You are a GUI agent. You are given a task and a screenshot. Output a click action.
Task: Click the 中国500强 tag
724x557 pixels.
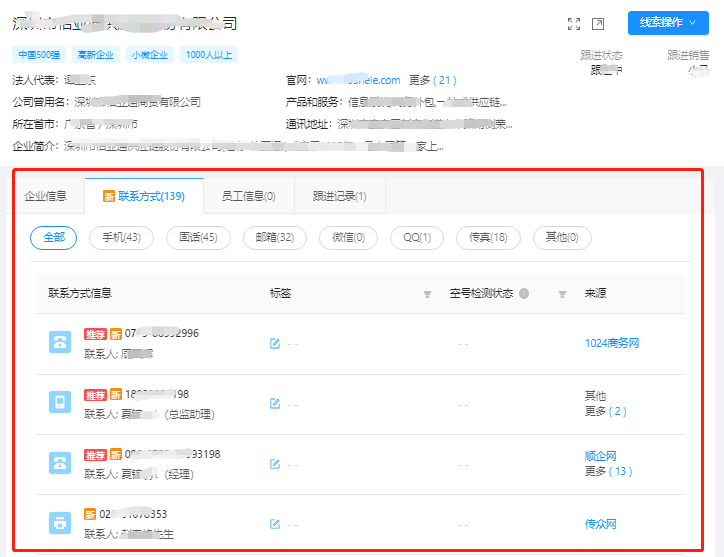[39, 55]
